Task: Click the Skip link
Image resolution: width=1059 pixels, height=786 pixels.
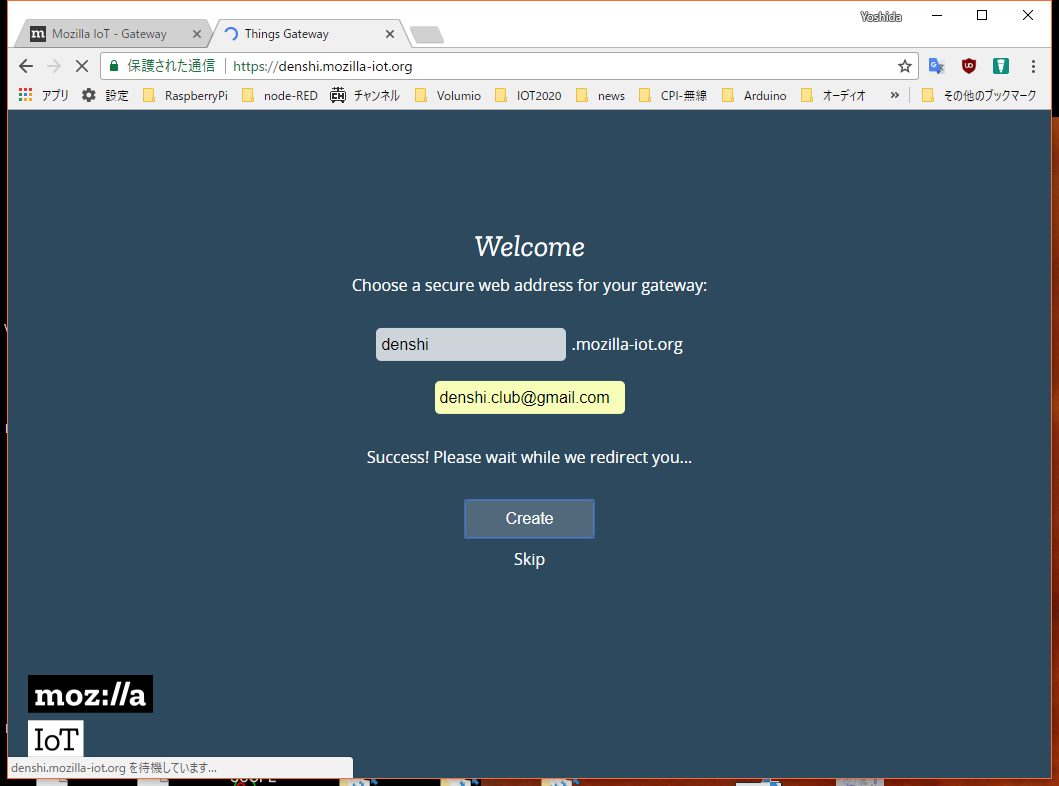Action: 529,559
